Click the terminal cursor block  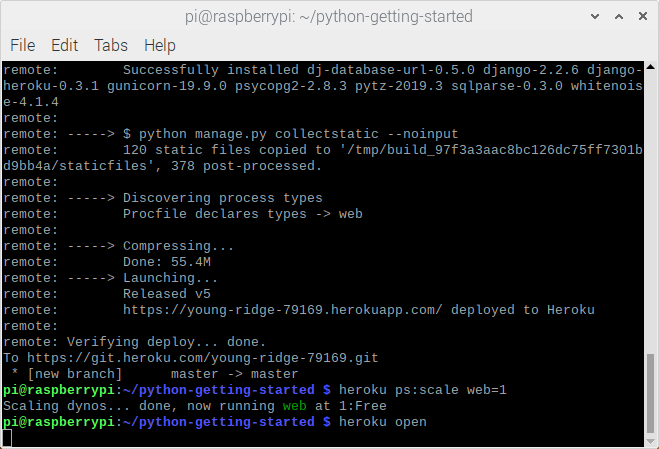coord(7,438)
